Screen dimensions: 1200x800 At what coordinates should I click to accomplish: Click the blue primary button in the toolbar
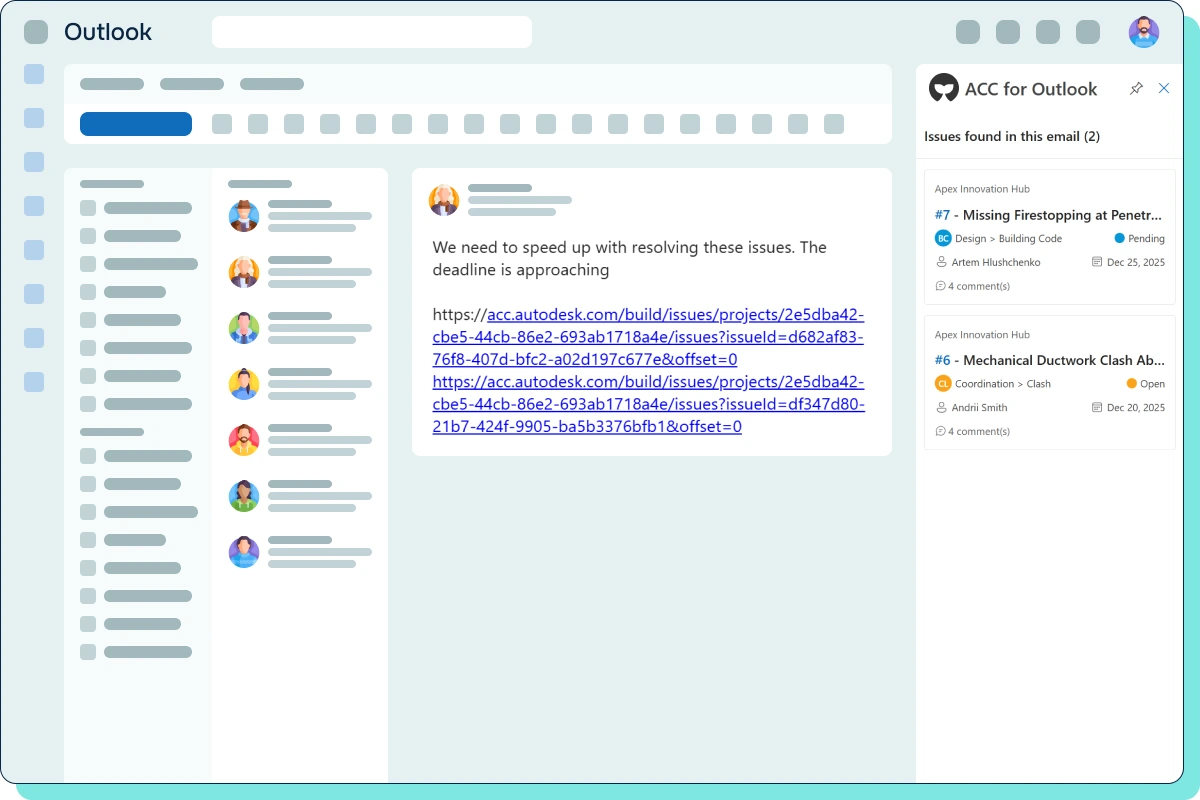(x=136, y=124)
